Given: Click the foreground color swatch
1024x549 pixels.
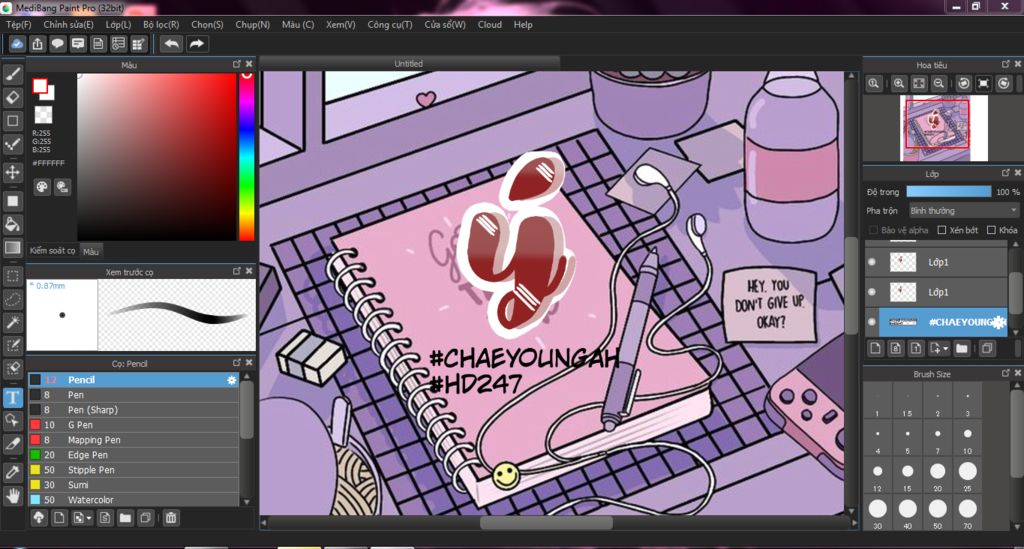Looking at the screenshot, I should [x=40, y=86].
